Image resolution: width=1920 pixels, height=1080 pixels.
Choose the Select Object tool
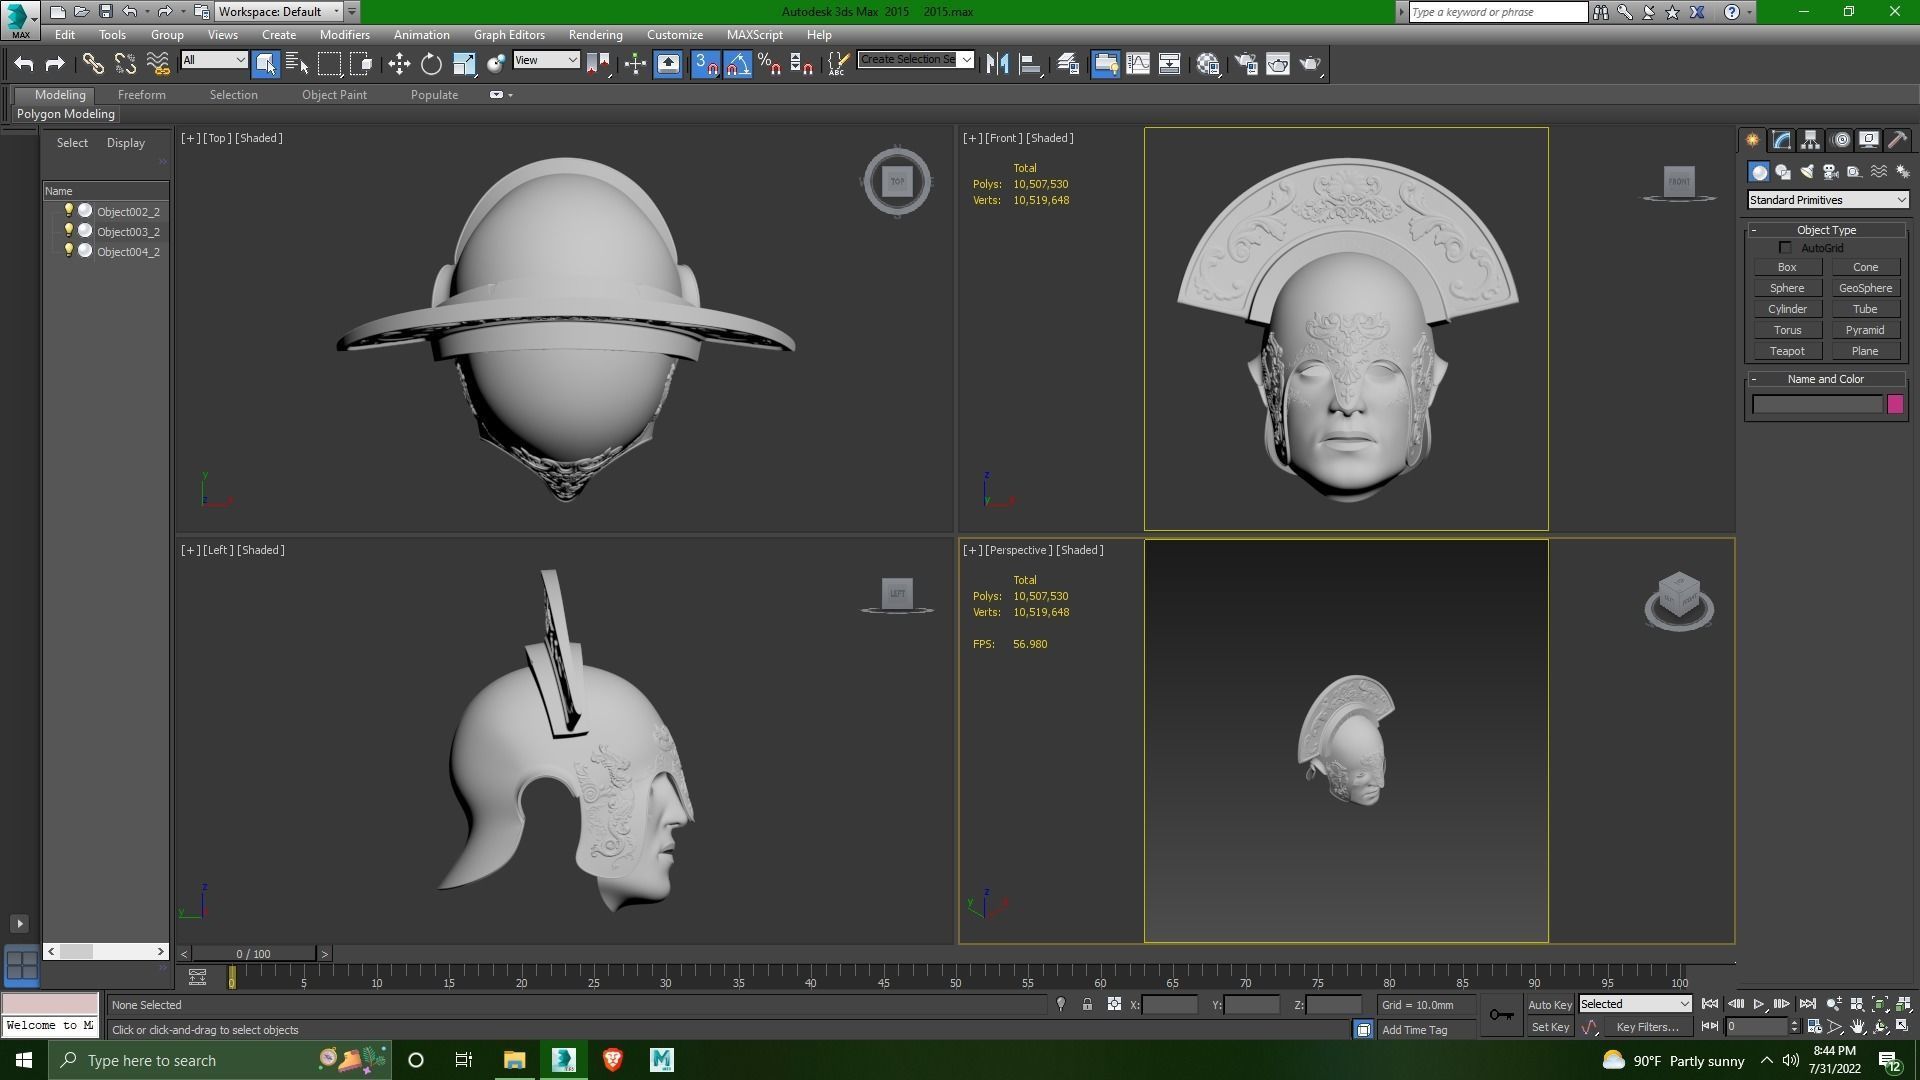[265, 64]
